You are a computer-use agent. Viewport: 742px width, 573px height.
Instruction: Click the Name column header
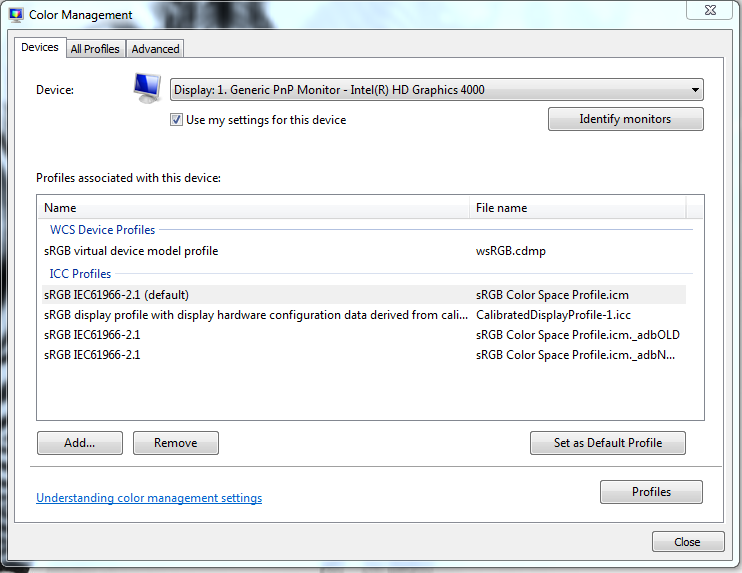(254, 208)
